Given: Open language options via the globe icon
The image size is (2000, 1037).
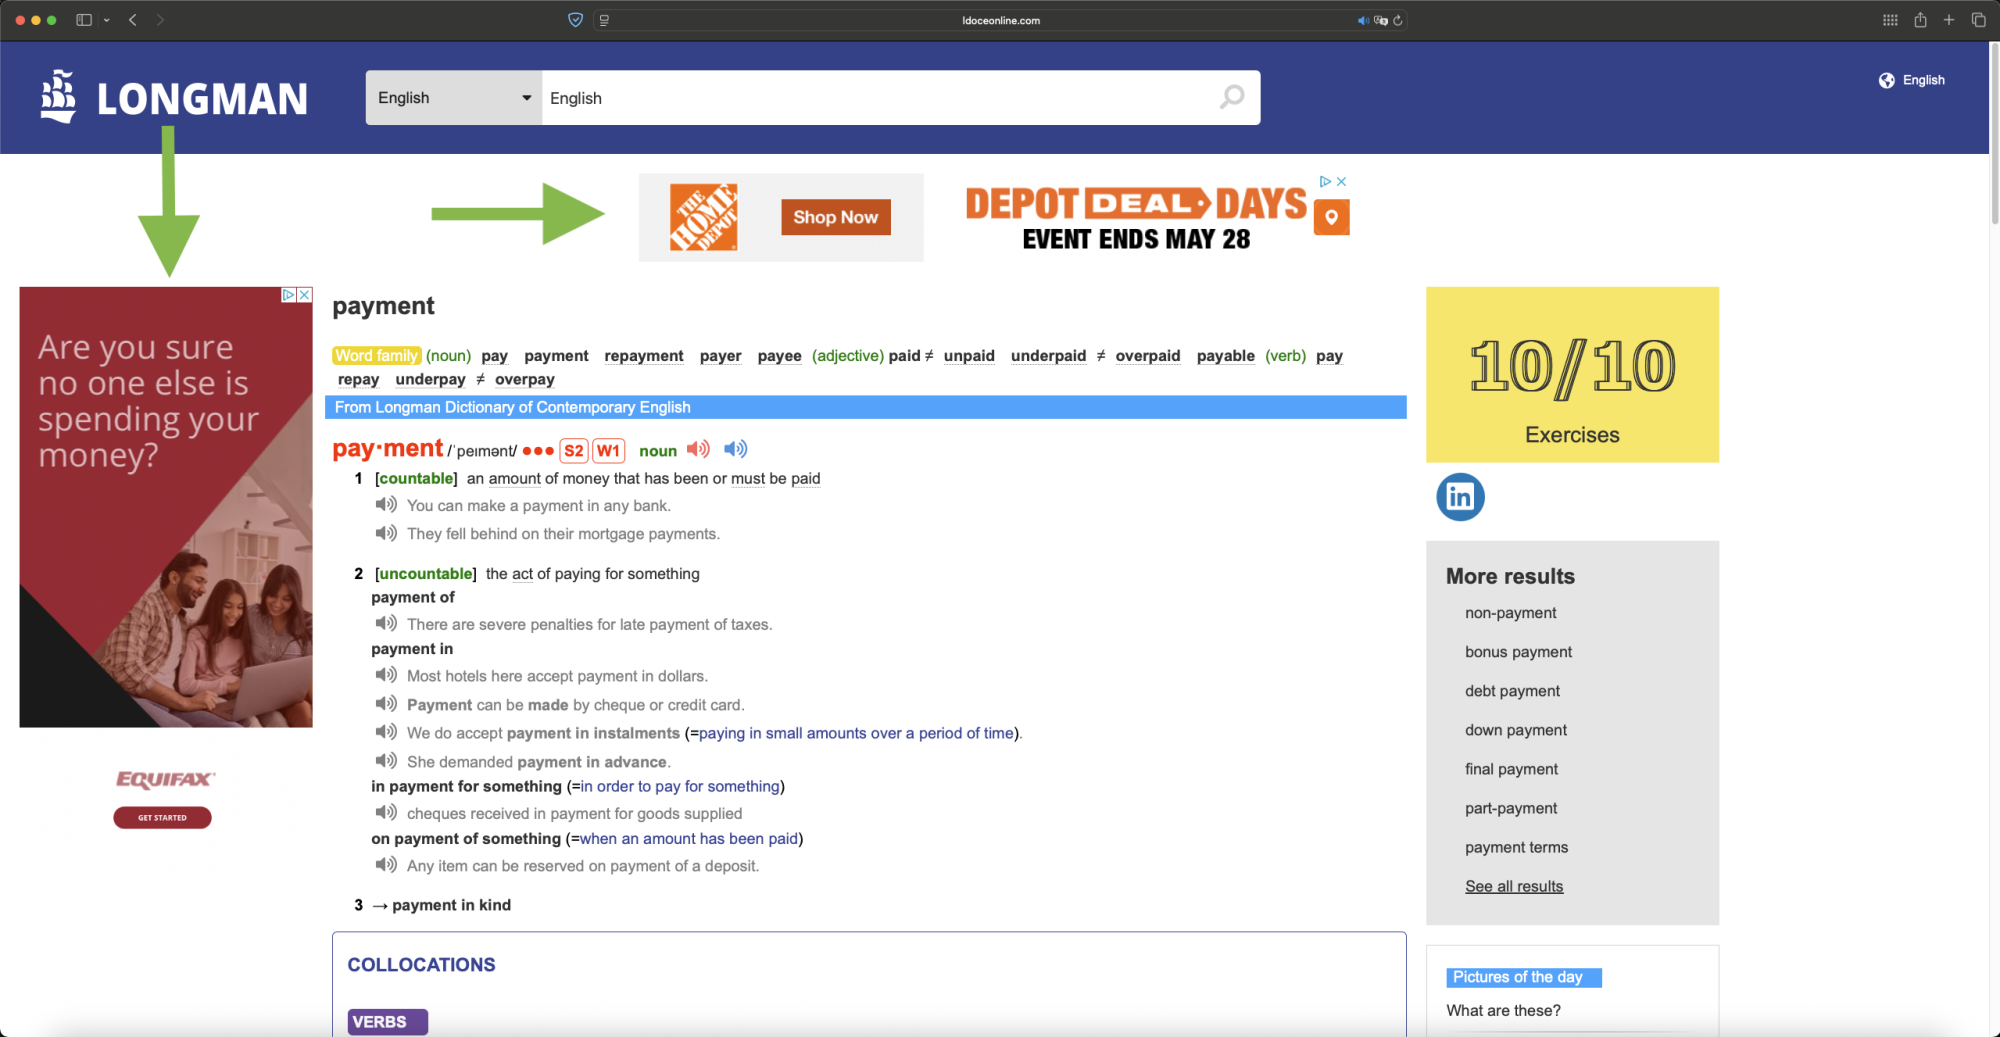Looking at the screenshot, I should point(1887,80).
